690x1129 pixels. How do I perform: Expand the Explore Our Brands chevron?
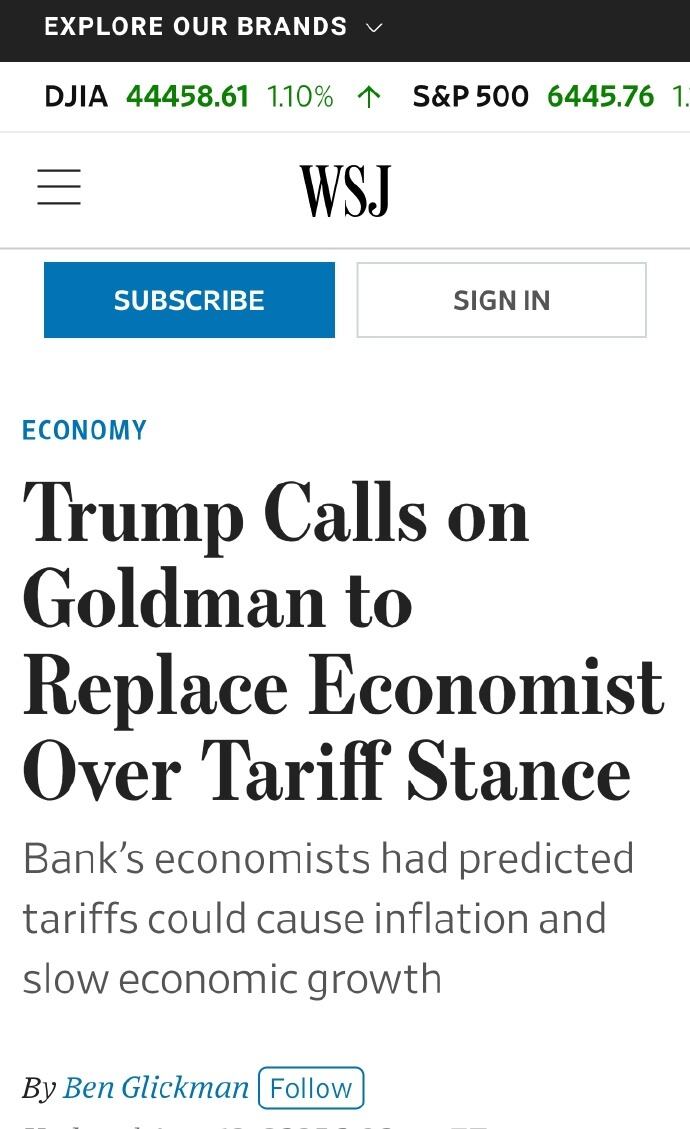point(374,28)
